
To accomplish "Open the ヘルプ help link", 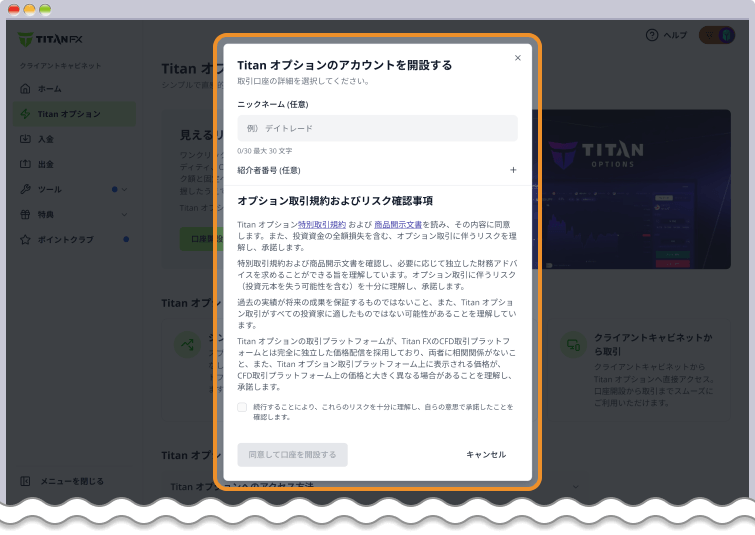I will [x=675, y=35].
